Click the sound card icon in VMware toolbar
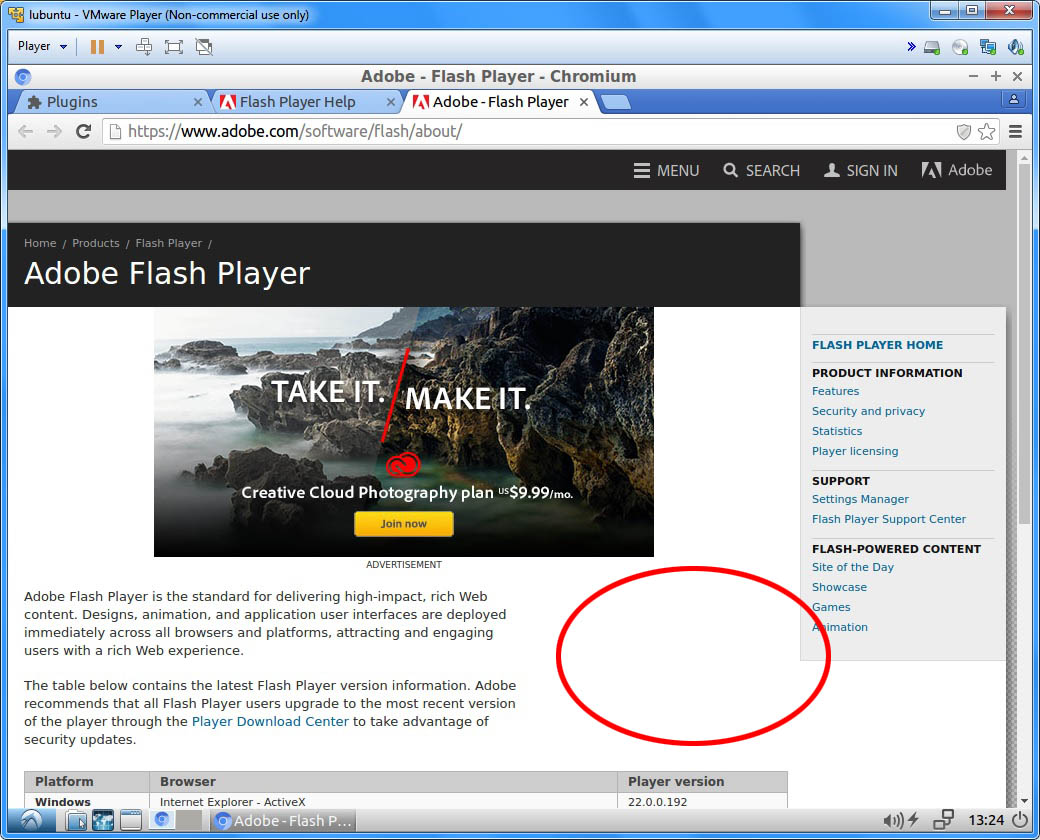The width and height of the screenshot is (1040, 840). coord(1015,47)
